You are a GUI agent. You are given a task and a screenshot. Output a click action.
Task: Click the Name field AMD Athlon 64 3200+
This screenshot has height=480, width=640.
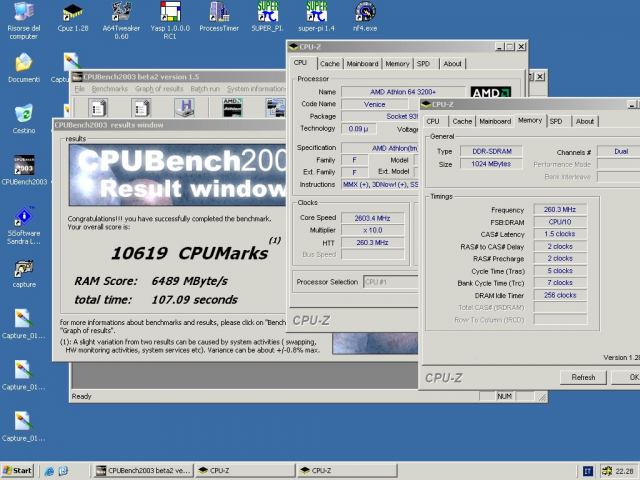tap(403, 92)
